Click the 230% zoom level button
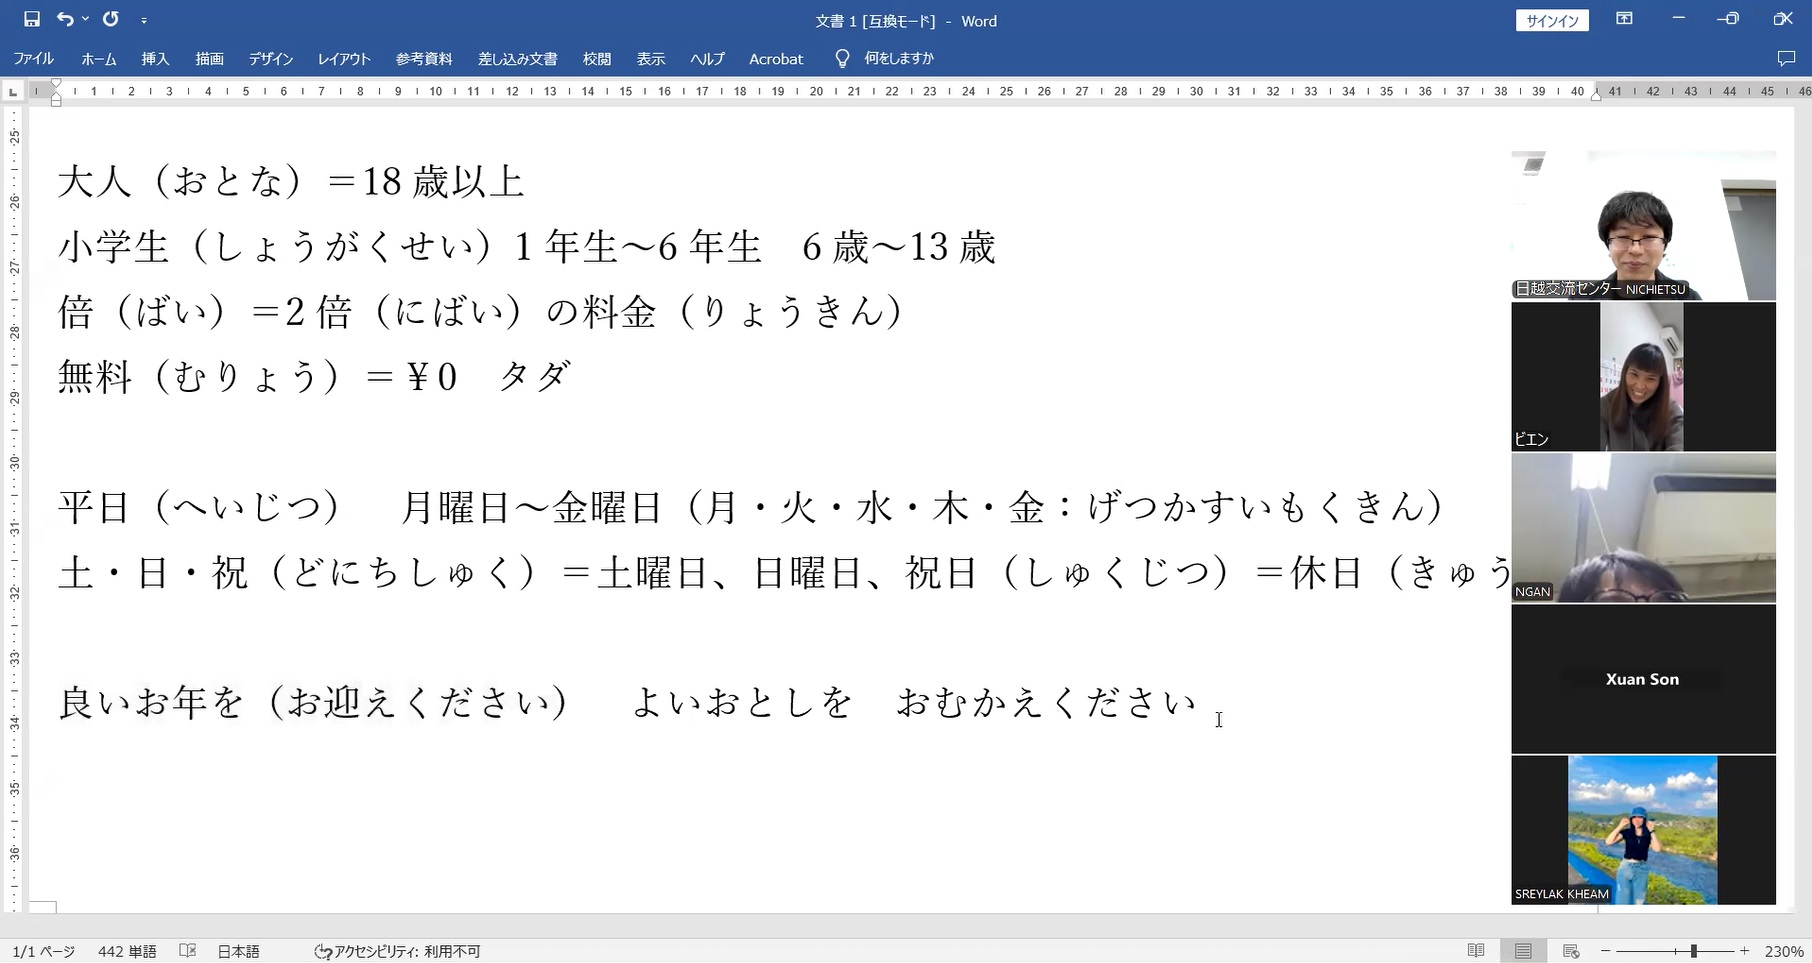The width and height of the screenshot is (1812, 963). (x=1784, y=951)
